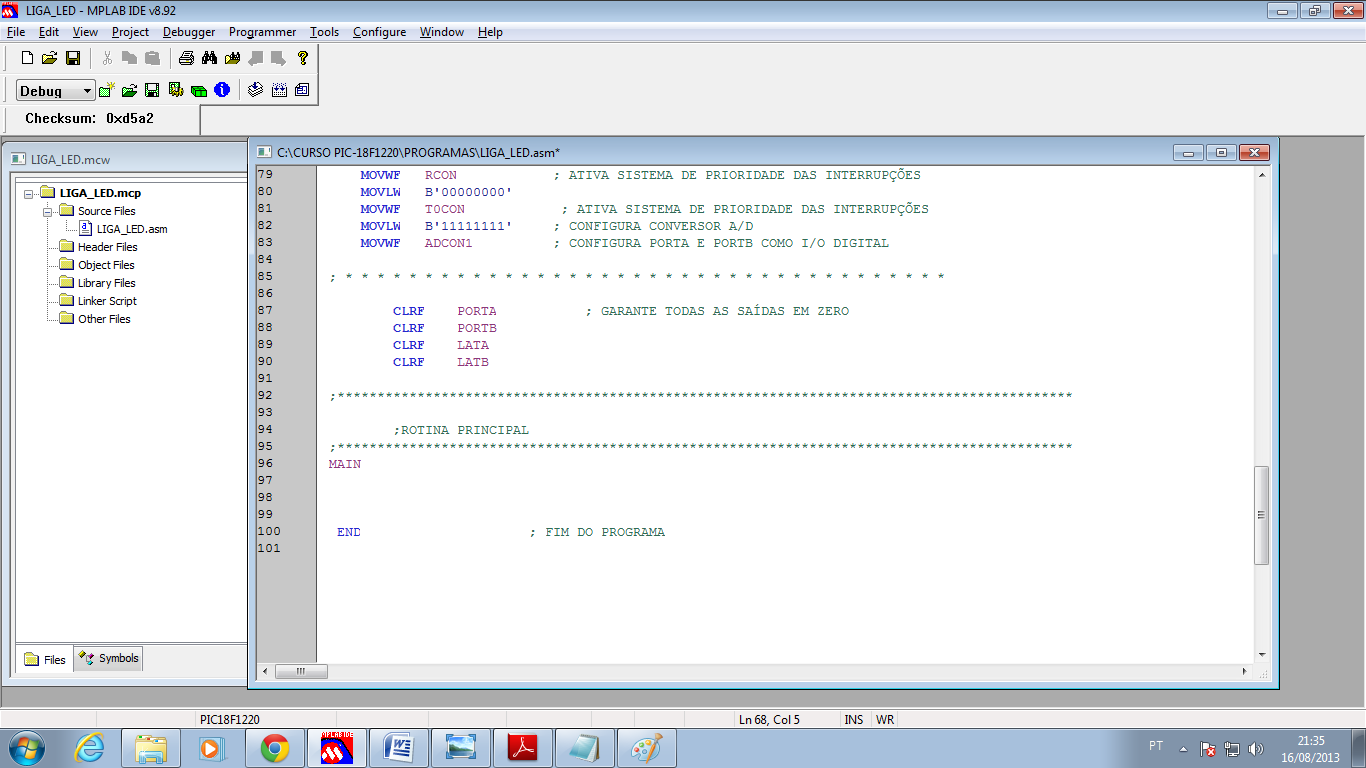The height and width of the screenshot is (768, 1366).
Task: Open the Window menu
Action: tap(441, 32)
